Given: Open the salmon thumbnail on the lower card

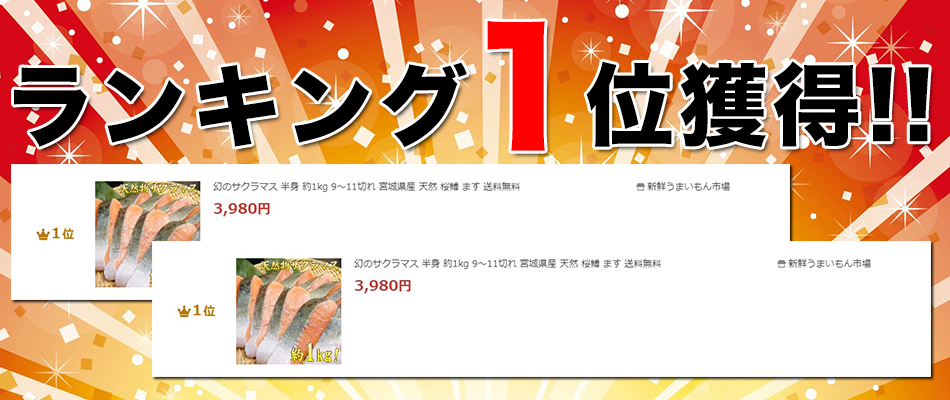Looking at the screenshot, I should click(x=288, y=312).
